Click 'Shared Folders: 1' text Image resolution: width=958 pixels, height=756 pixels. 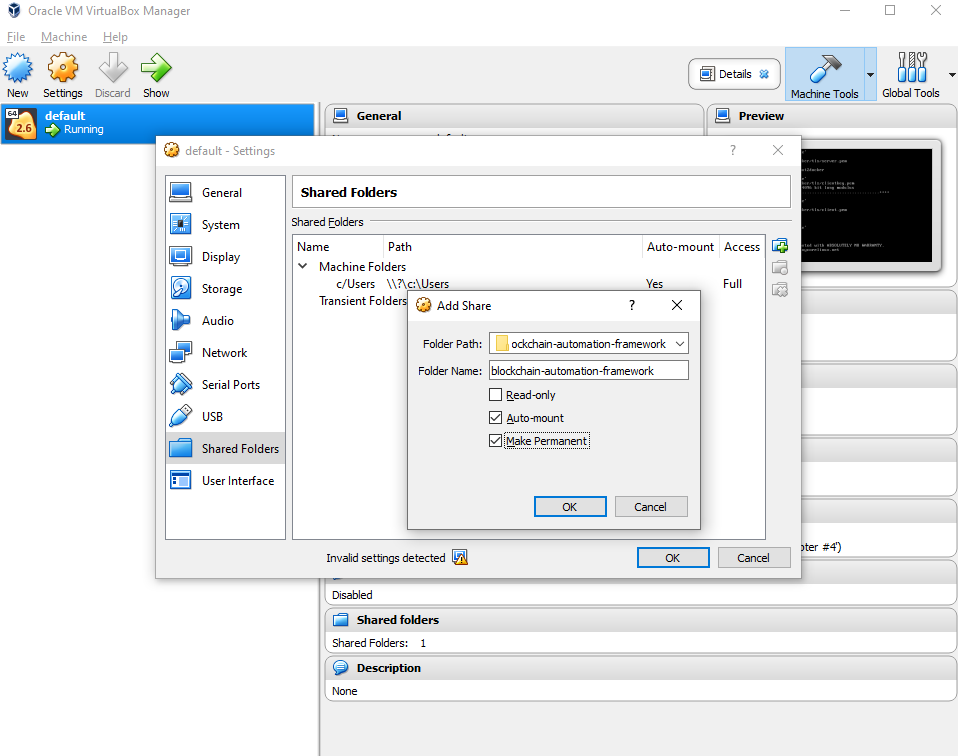click(x=379, y=642)
